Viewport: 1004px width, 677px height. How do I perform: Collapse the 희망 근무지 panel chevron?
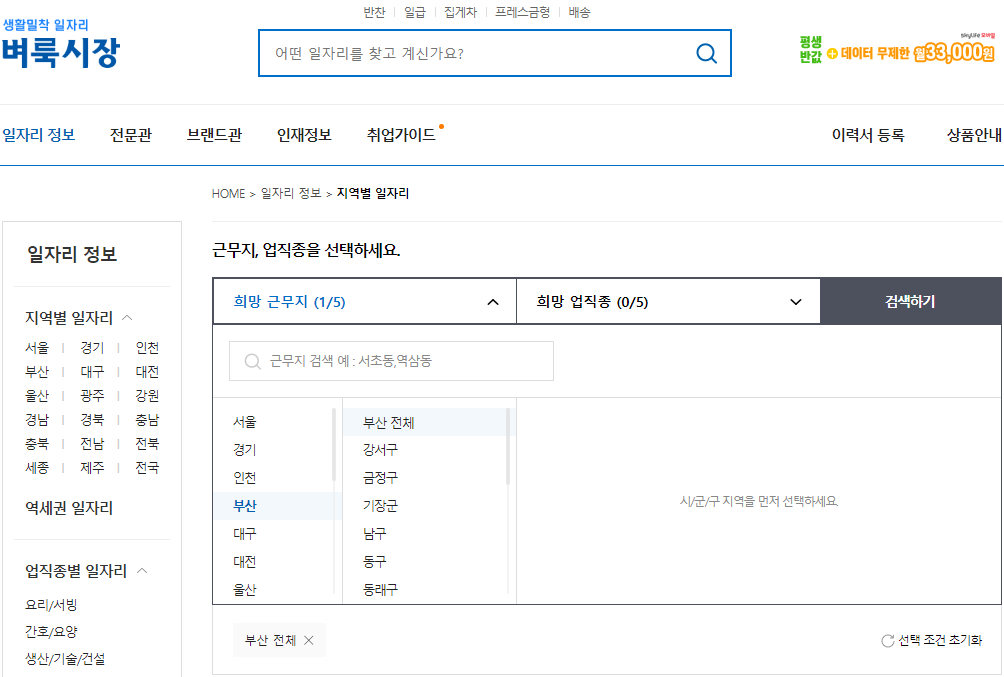point(491,300)
